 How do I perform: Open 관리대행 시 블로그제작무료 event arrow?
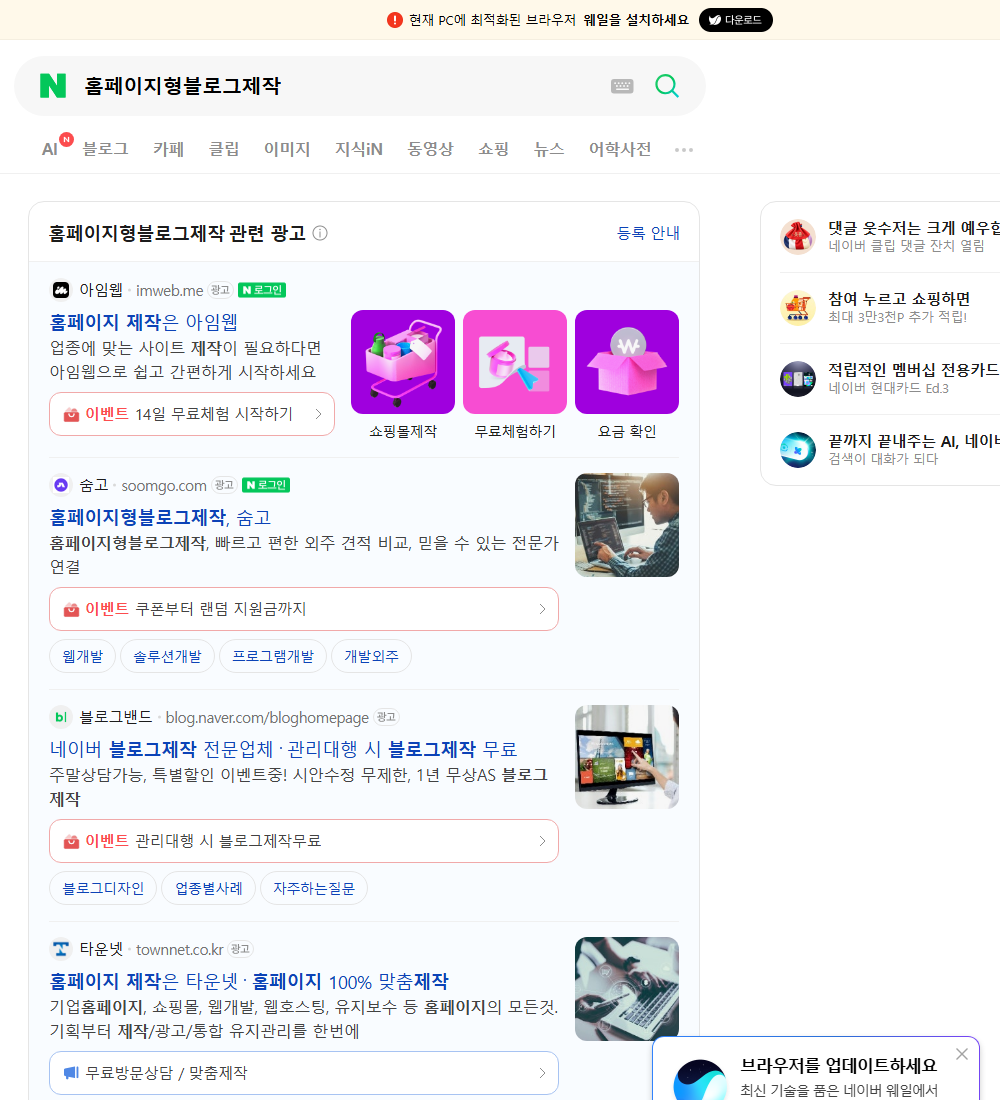(542, 840)
